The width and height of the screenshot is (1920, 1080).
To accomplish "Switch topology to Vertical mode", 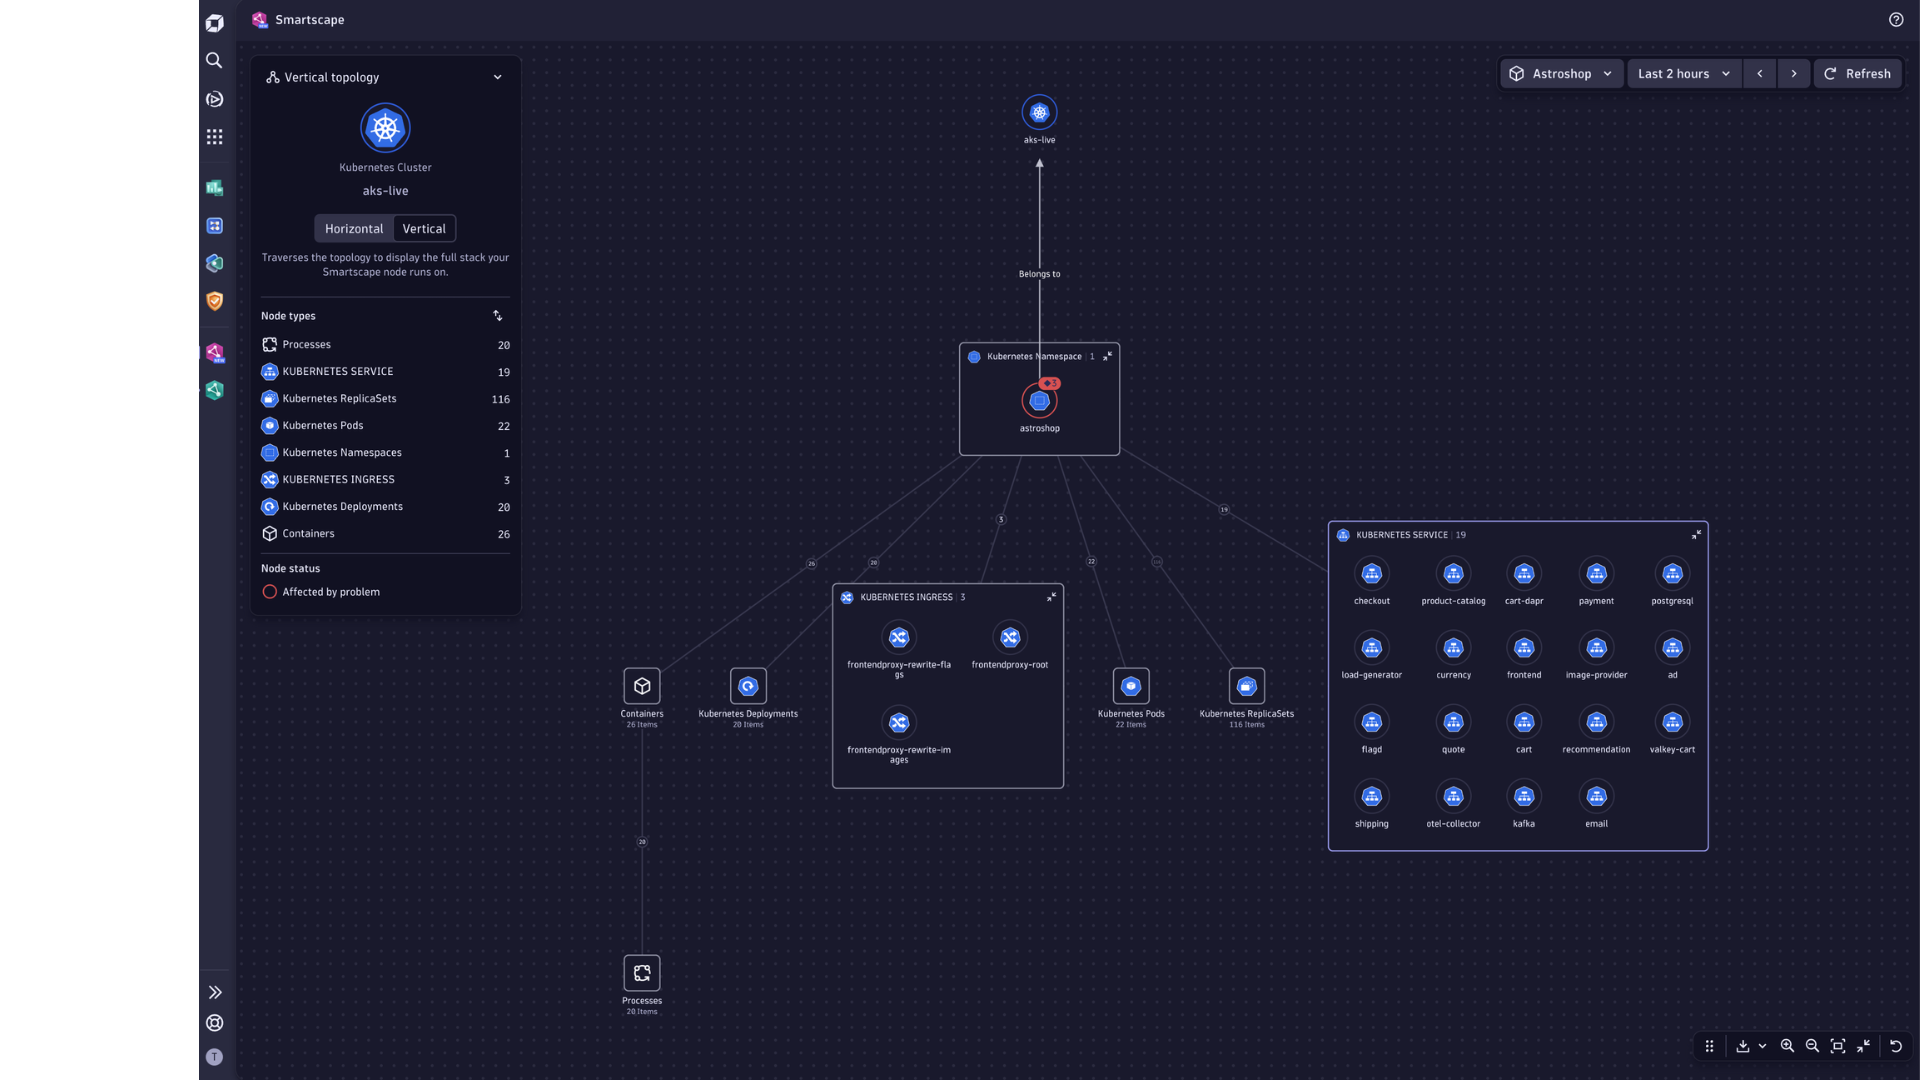I will [x=424, y=228].
